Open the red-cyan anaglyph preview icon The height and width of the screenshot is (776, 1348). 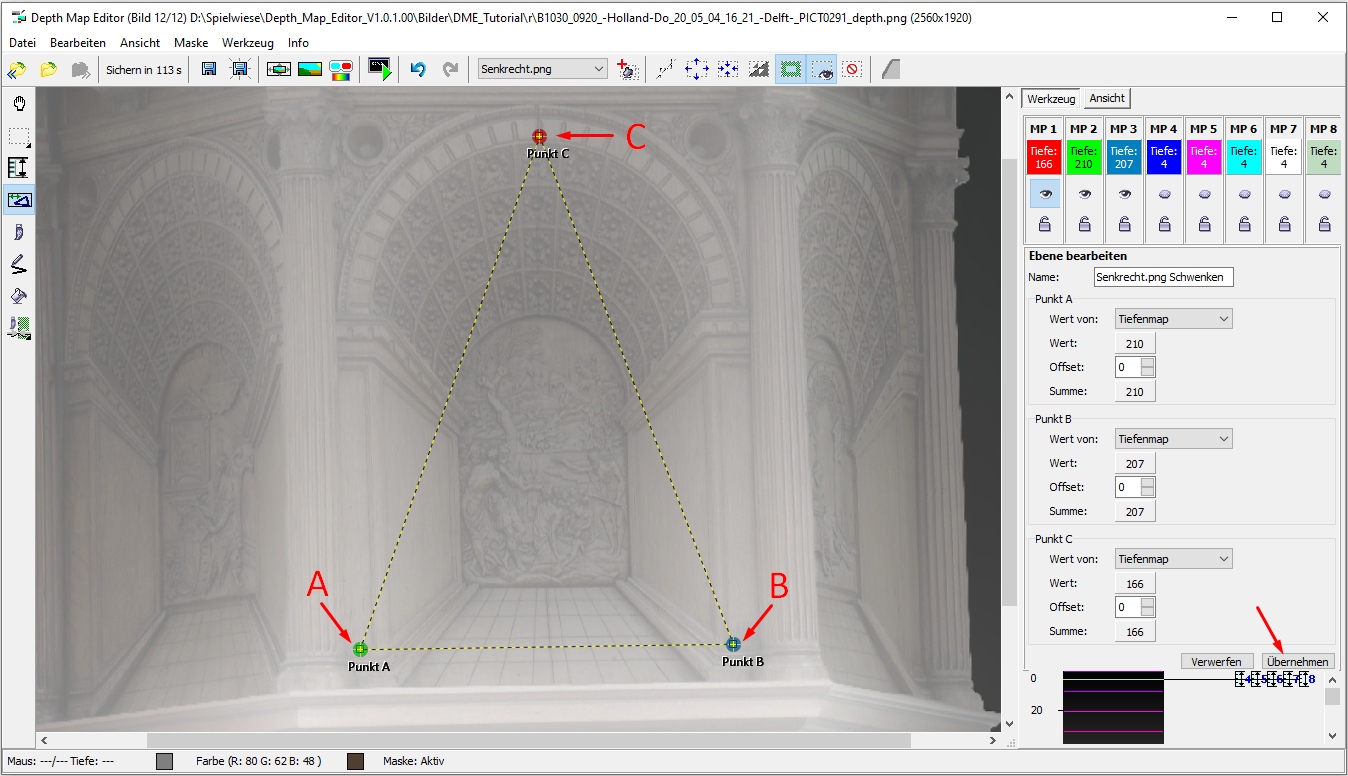(341, 69)
